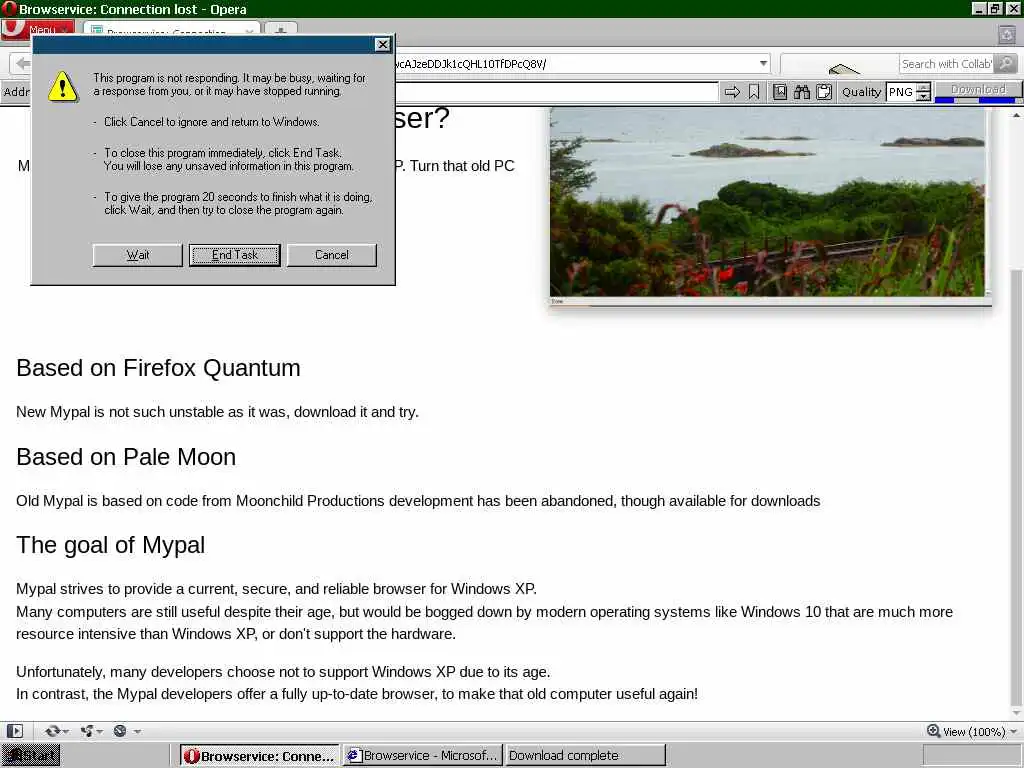Click the framed picture icon in Browservice toolbar
Viewport: 1024px width, 768px height.
point(780,92)
